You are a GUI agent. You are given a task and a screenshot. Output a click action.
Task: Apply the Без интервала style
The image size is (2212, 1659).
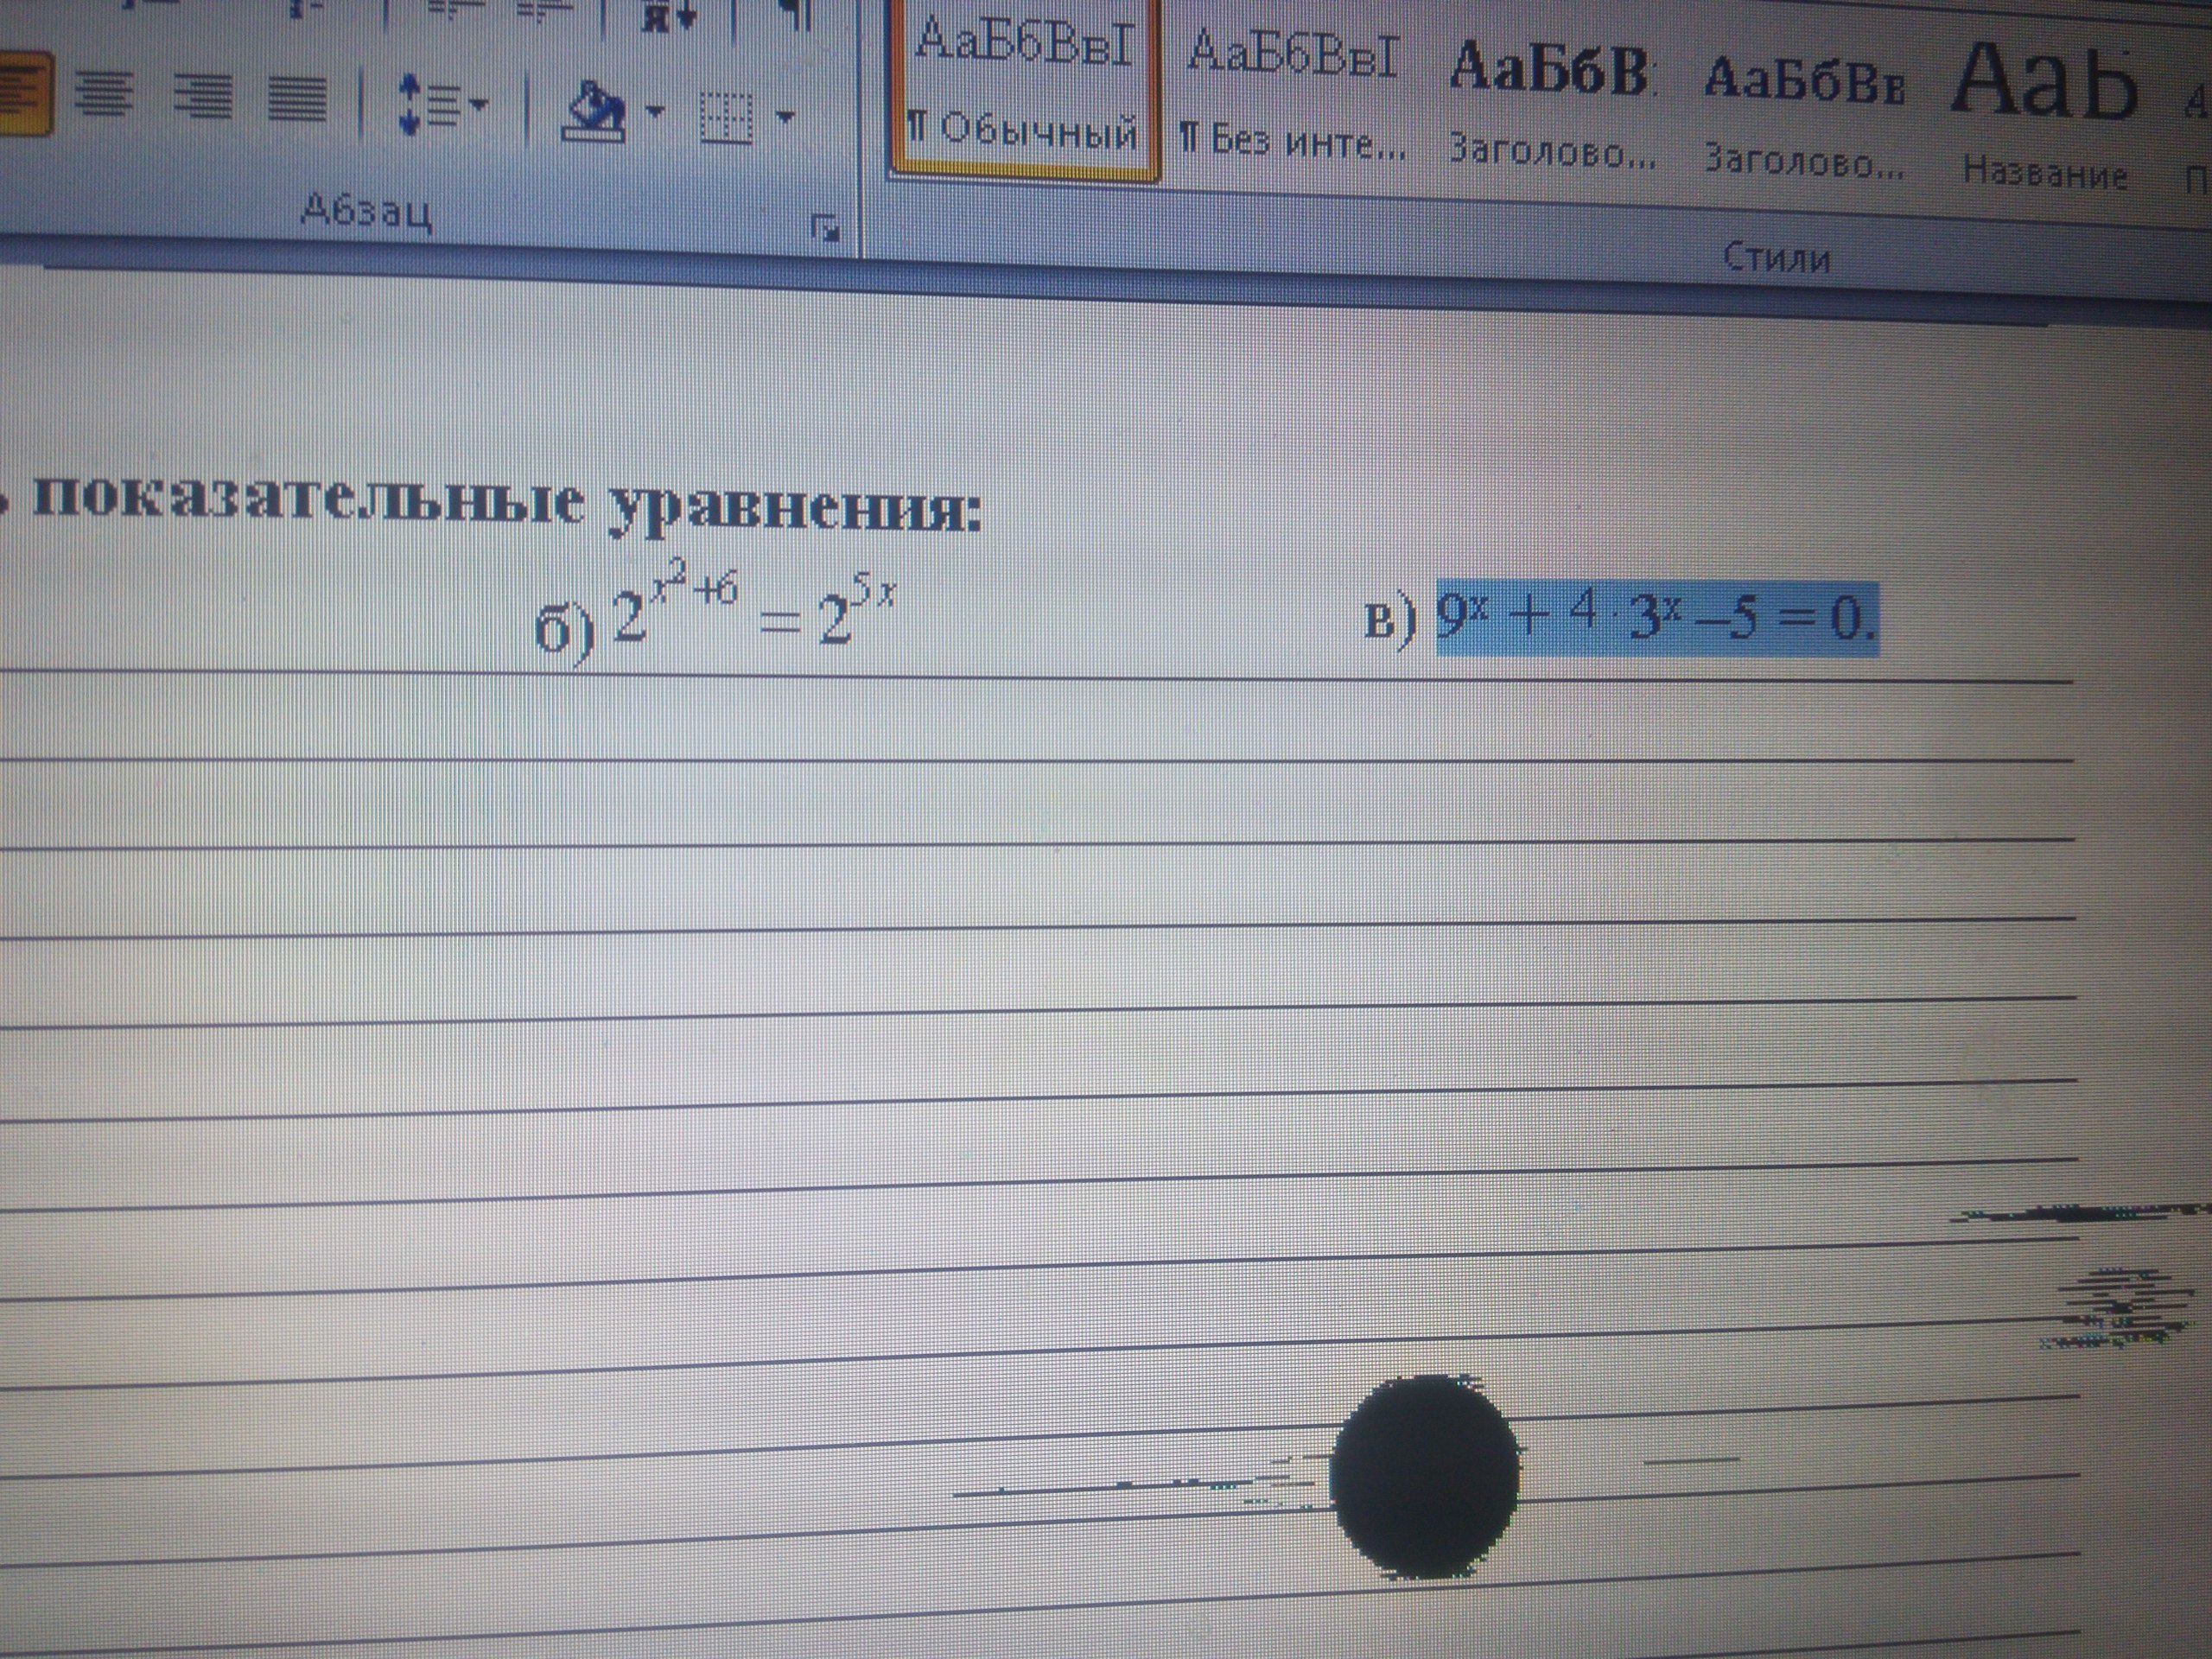tap(1292, 95)
